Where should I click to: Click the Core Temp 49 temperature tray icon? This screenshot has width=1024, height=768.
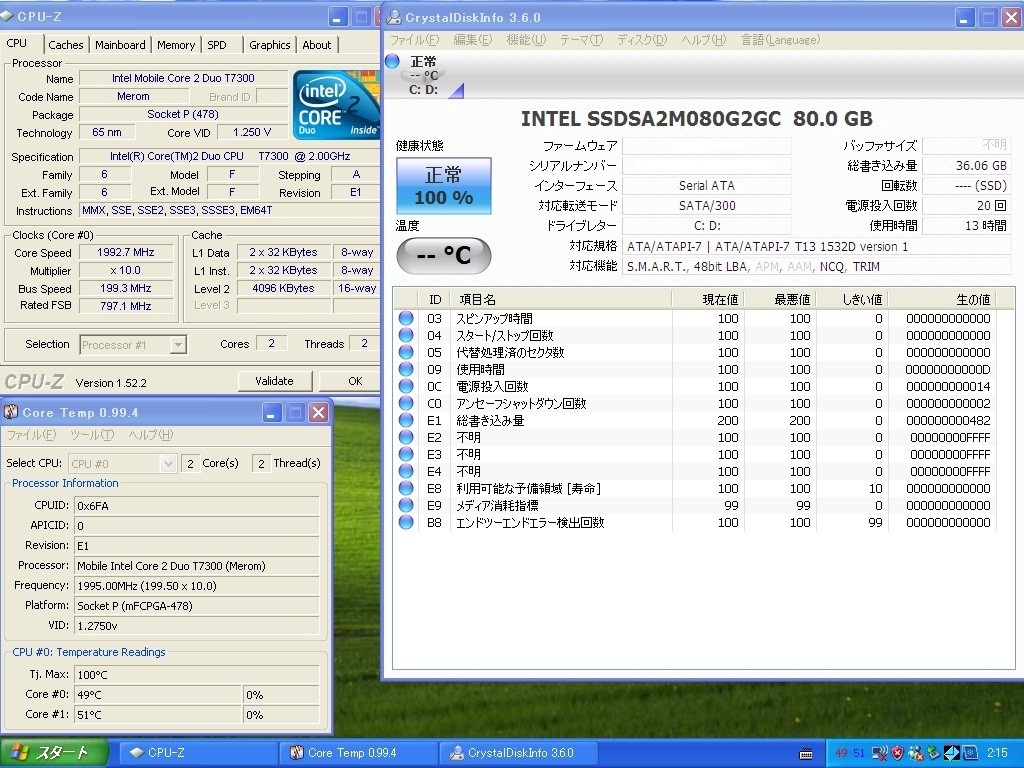841,753
